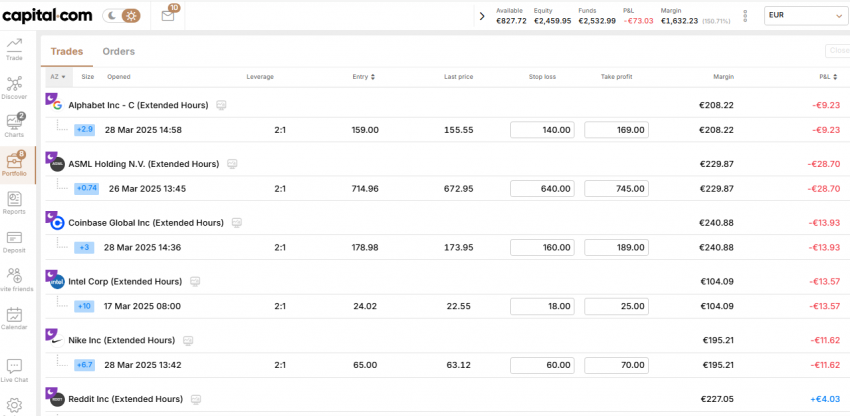The height and width of the screenshot is (416, 850).
Task: Click the Nike swoosh logo
Action: [x=57, y=341]
